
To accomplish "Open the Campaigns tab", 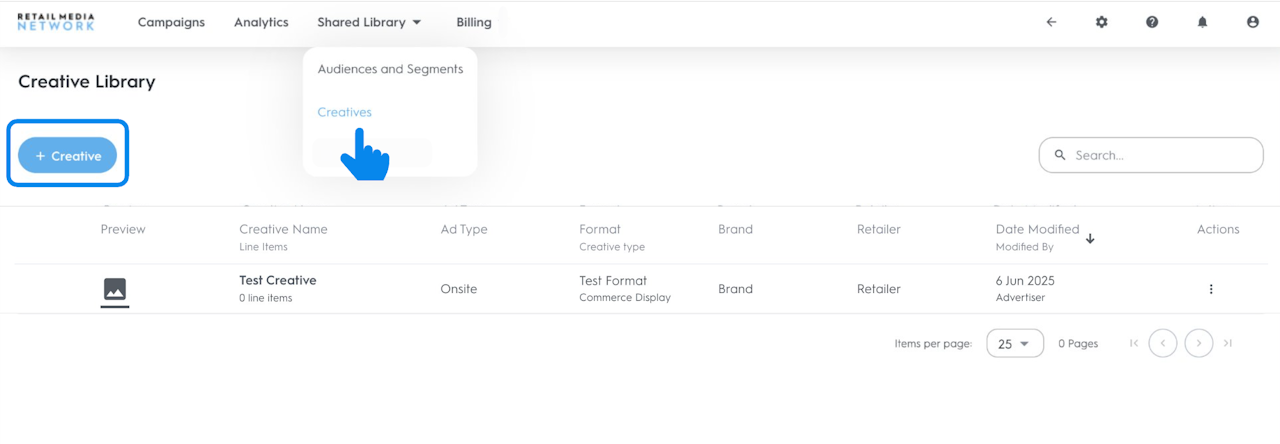I will pyautogui.click(x=171, y=22).
